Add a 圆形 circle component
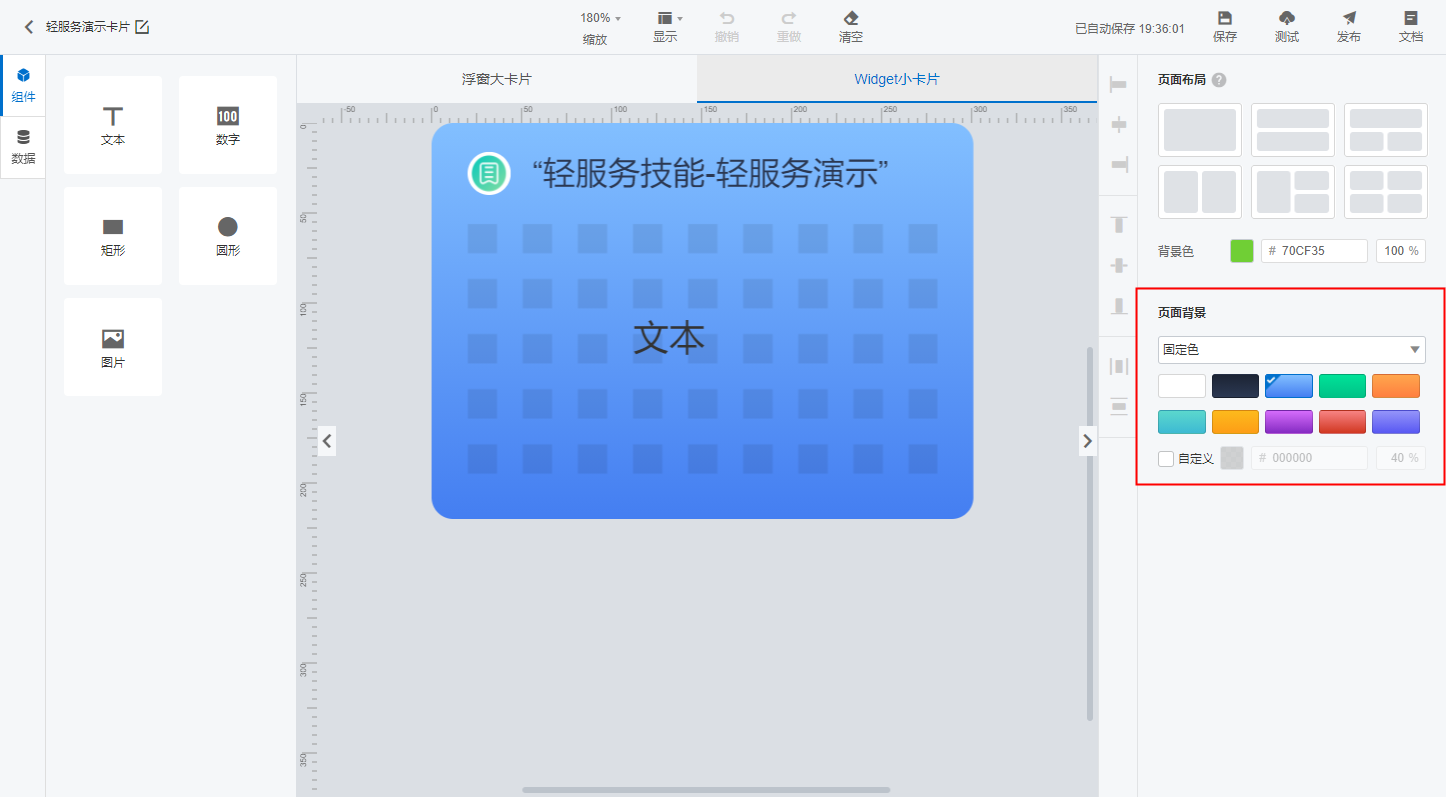1446x797 pixels. 228,236
